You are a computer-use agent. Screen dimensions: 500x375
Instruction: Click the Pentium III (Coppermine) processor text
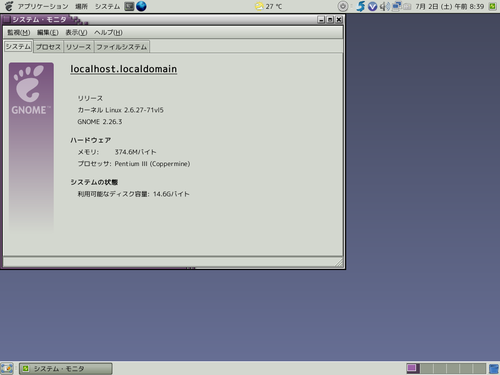point(152,164)
